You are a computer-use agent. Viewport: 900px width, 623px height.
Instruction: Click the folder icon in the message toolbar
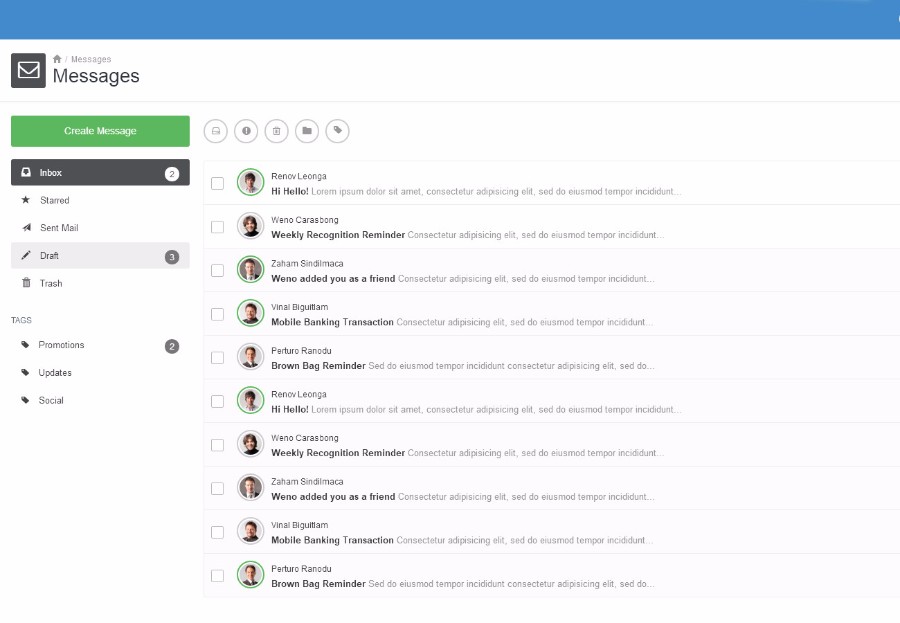pyautogui.click(x=307, y=131)
